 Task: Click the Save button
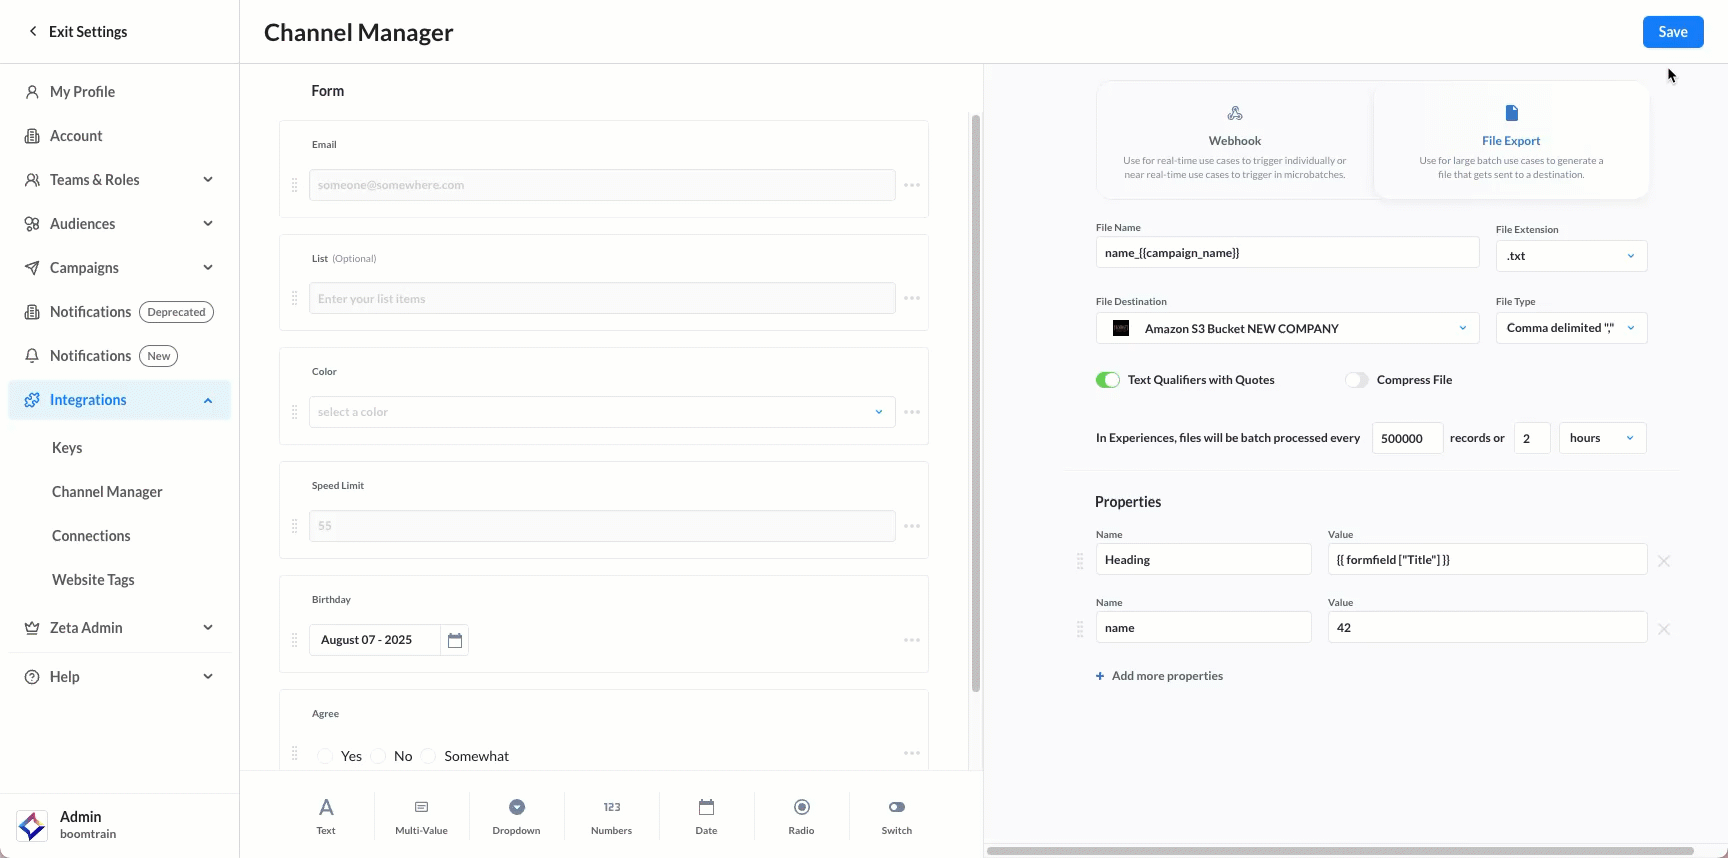click(1672, 32)
